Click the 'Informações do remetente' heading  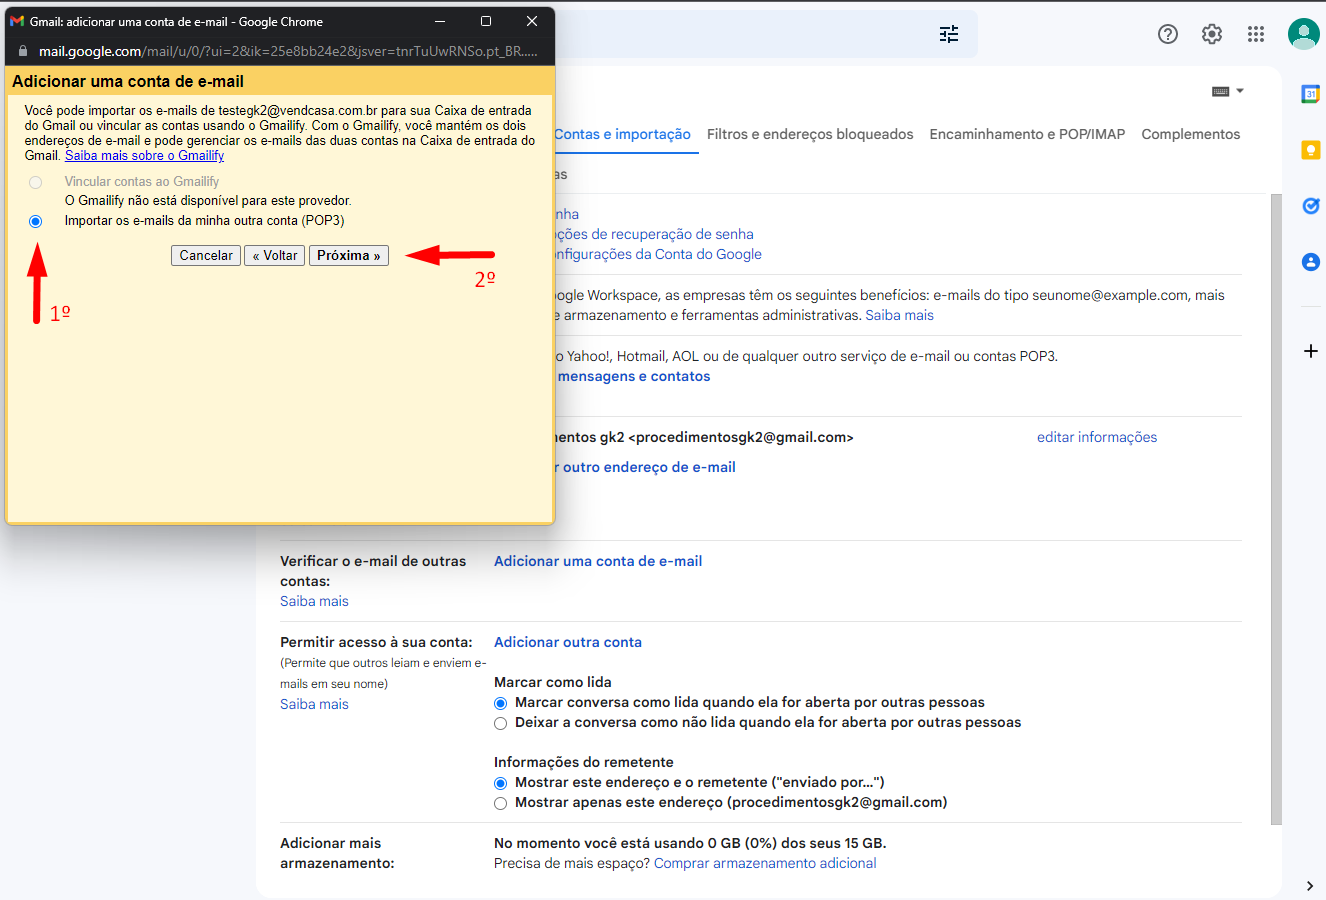(584, 762)
